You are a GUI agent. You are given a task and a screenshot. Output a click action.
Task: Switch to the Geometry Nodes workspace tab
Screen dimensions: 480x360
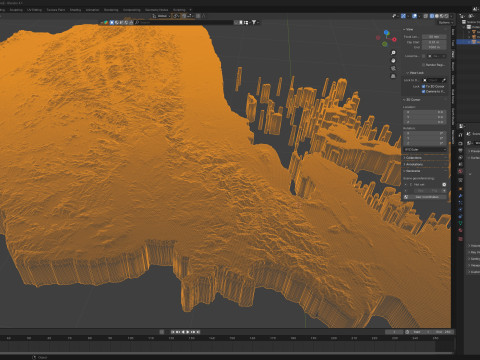(x=156, y=10)
